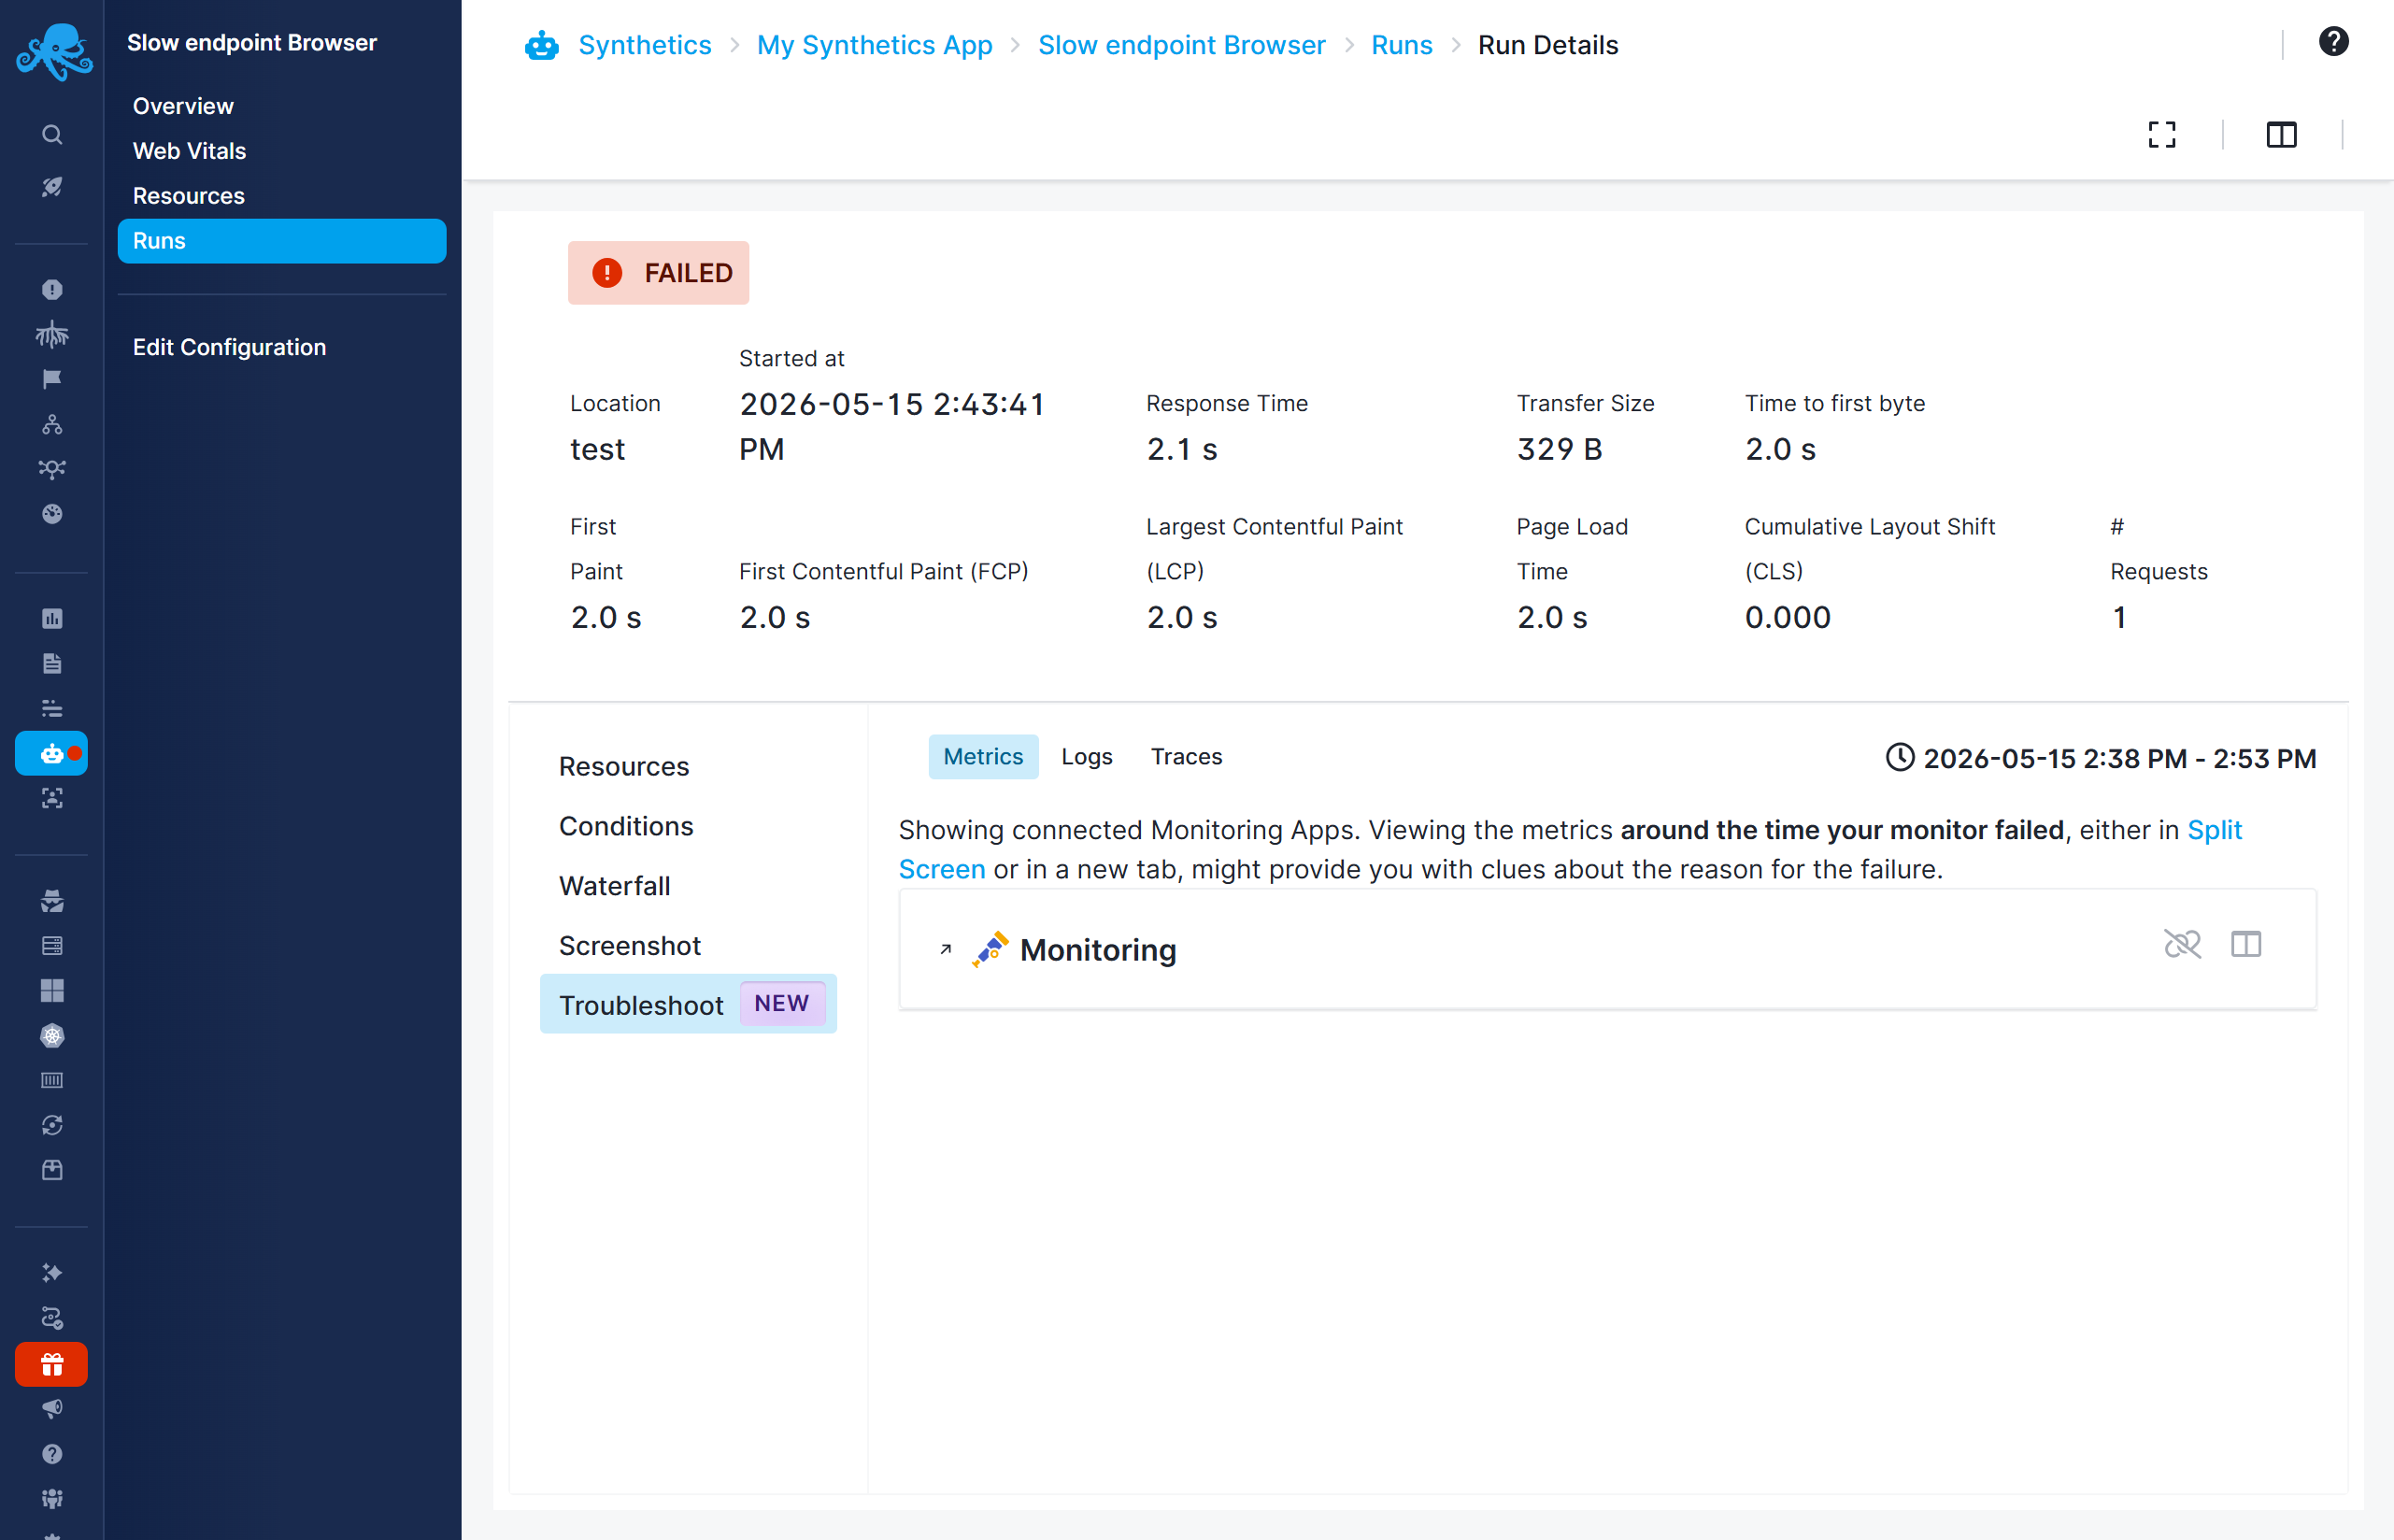Image resolution: width=2394 pixels, height=1540 pixels.
Task: Open the flag icon in sidebar
Action: coord(52,380)
